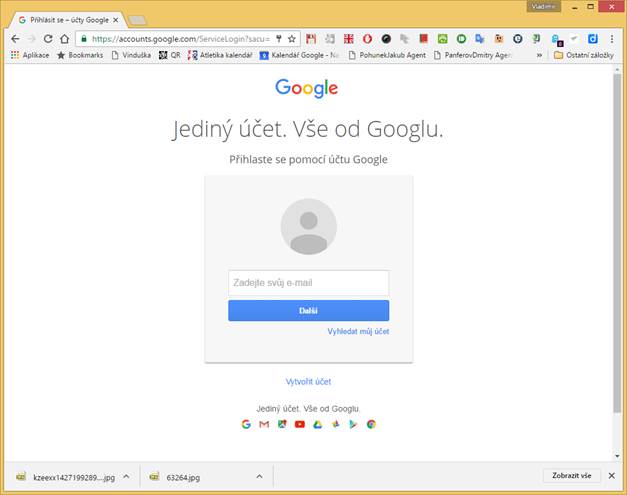Open the Google Photos product icon
This screenshot has height=495, width=627.
(x=335, y=424)
